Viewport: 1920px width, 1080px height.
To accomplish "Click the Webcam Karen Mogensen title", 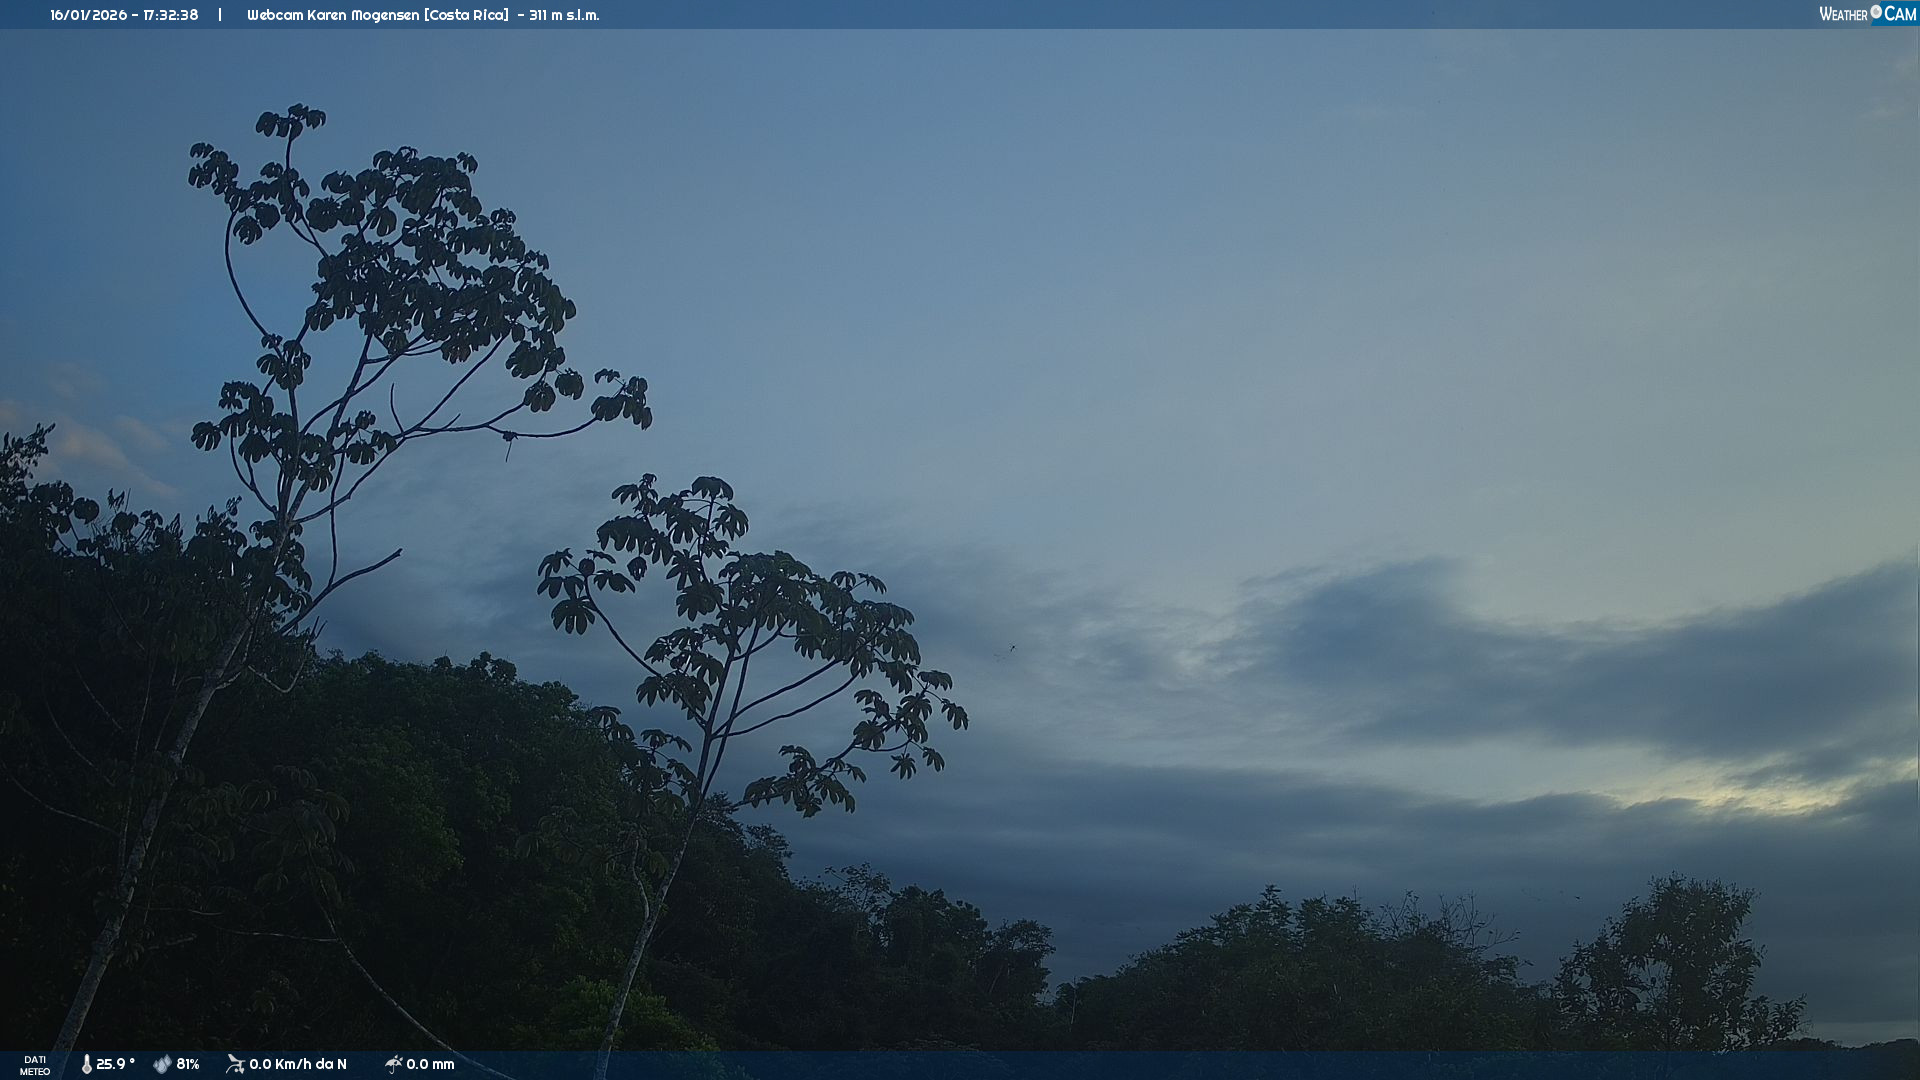I will pyautogui.click(x=333, y=15).
